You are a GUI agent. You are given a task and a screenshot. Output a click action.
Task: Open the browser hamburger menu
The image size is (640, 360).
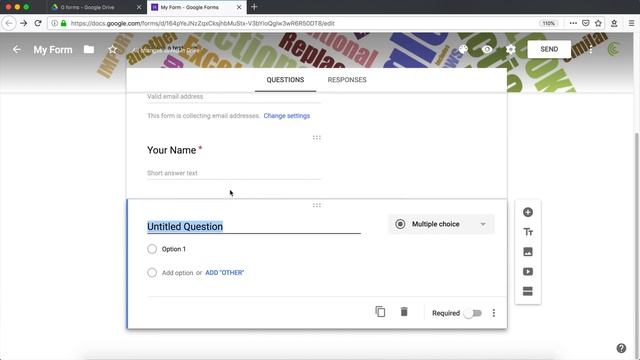(631, 23)
